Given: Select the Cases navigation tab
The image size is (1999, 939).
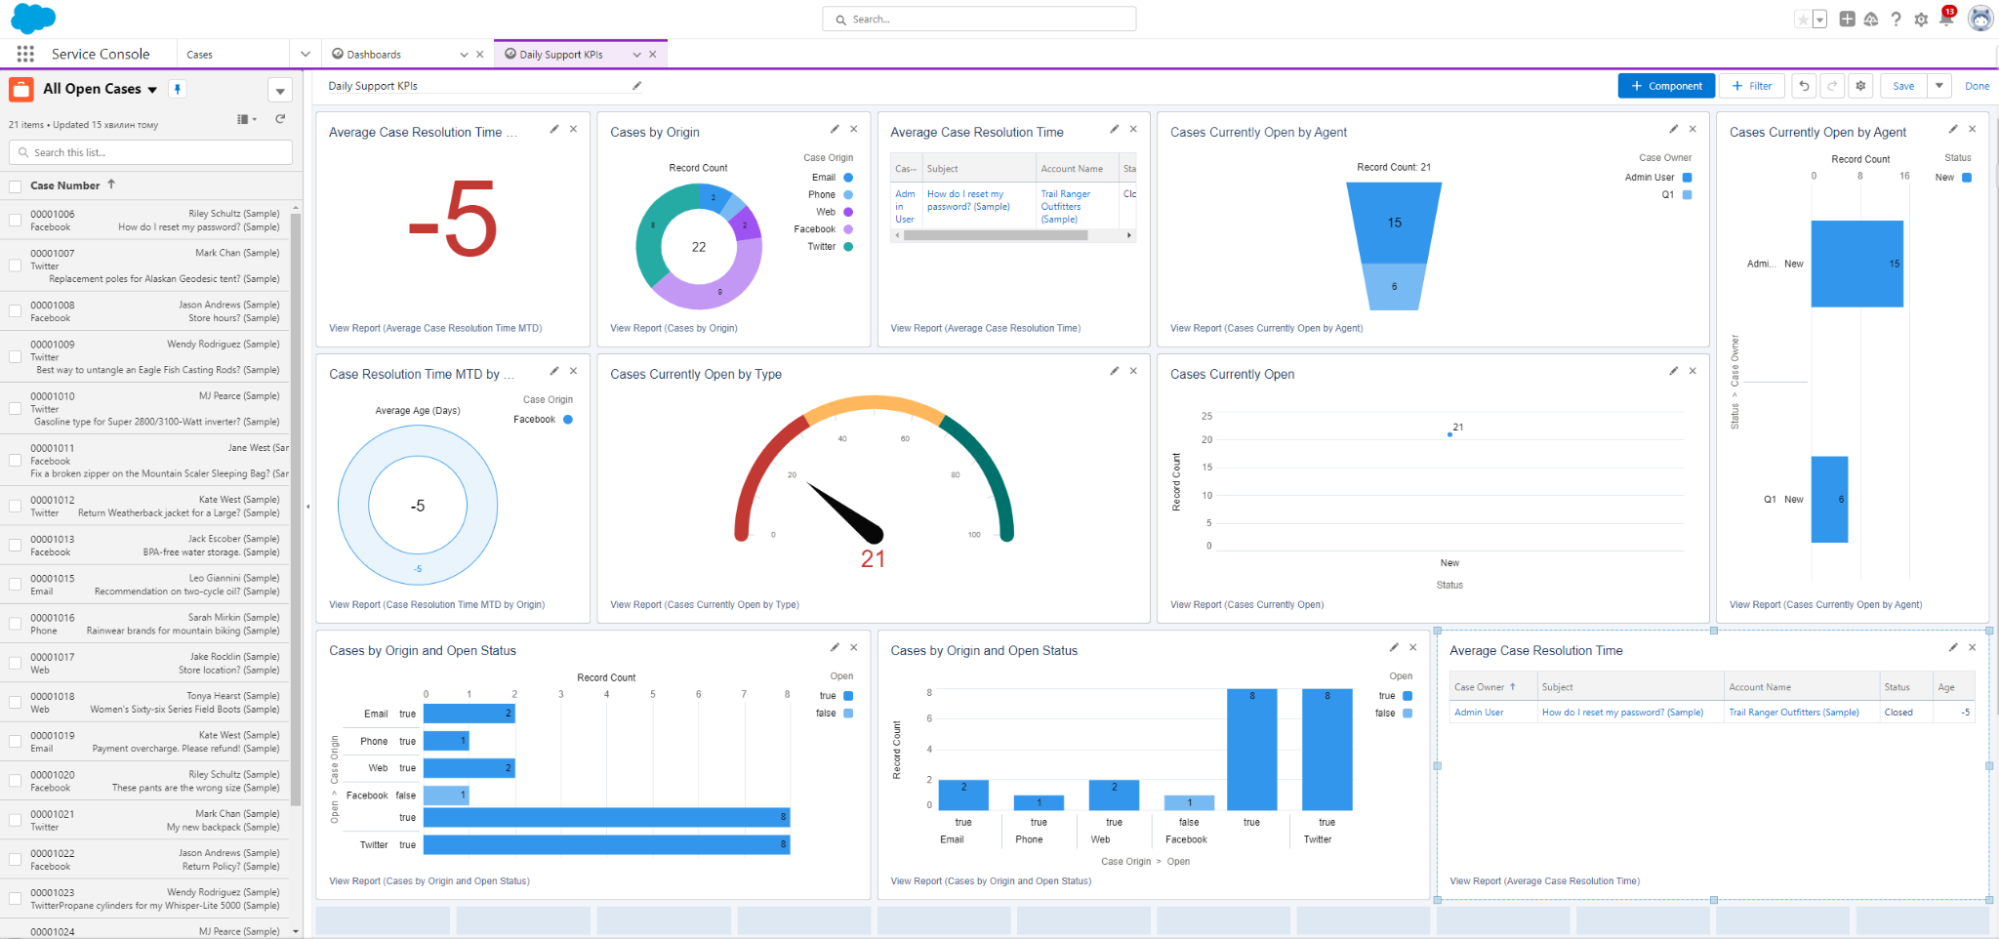Looking at the screenshot, I should point(199,53).
